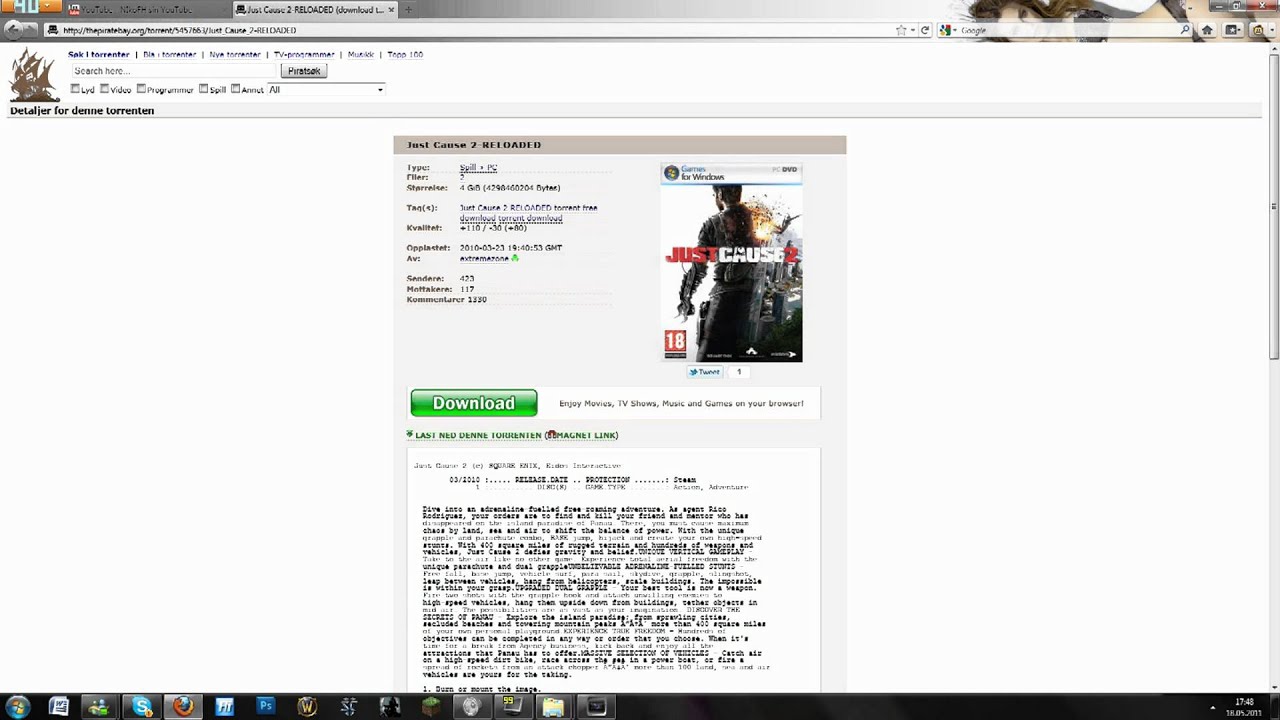
Task: Open the FI application taskbar icon
Action: [x=224, y=707]
